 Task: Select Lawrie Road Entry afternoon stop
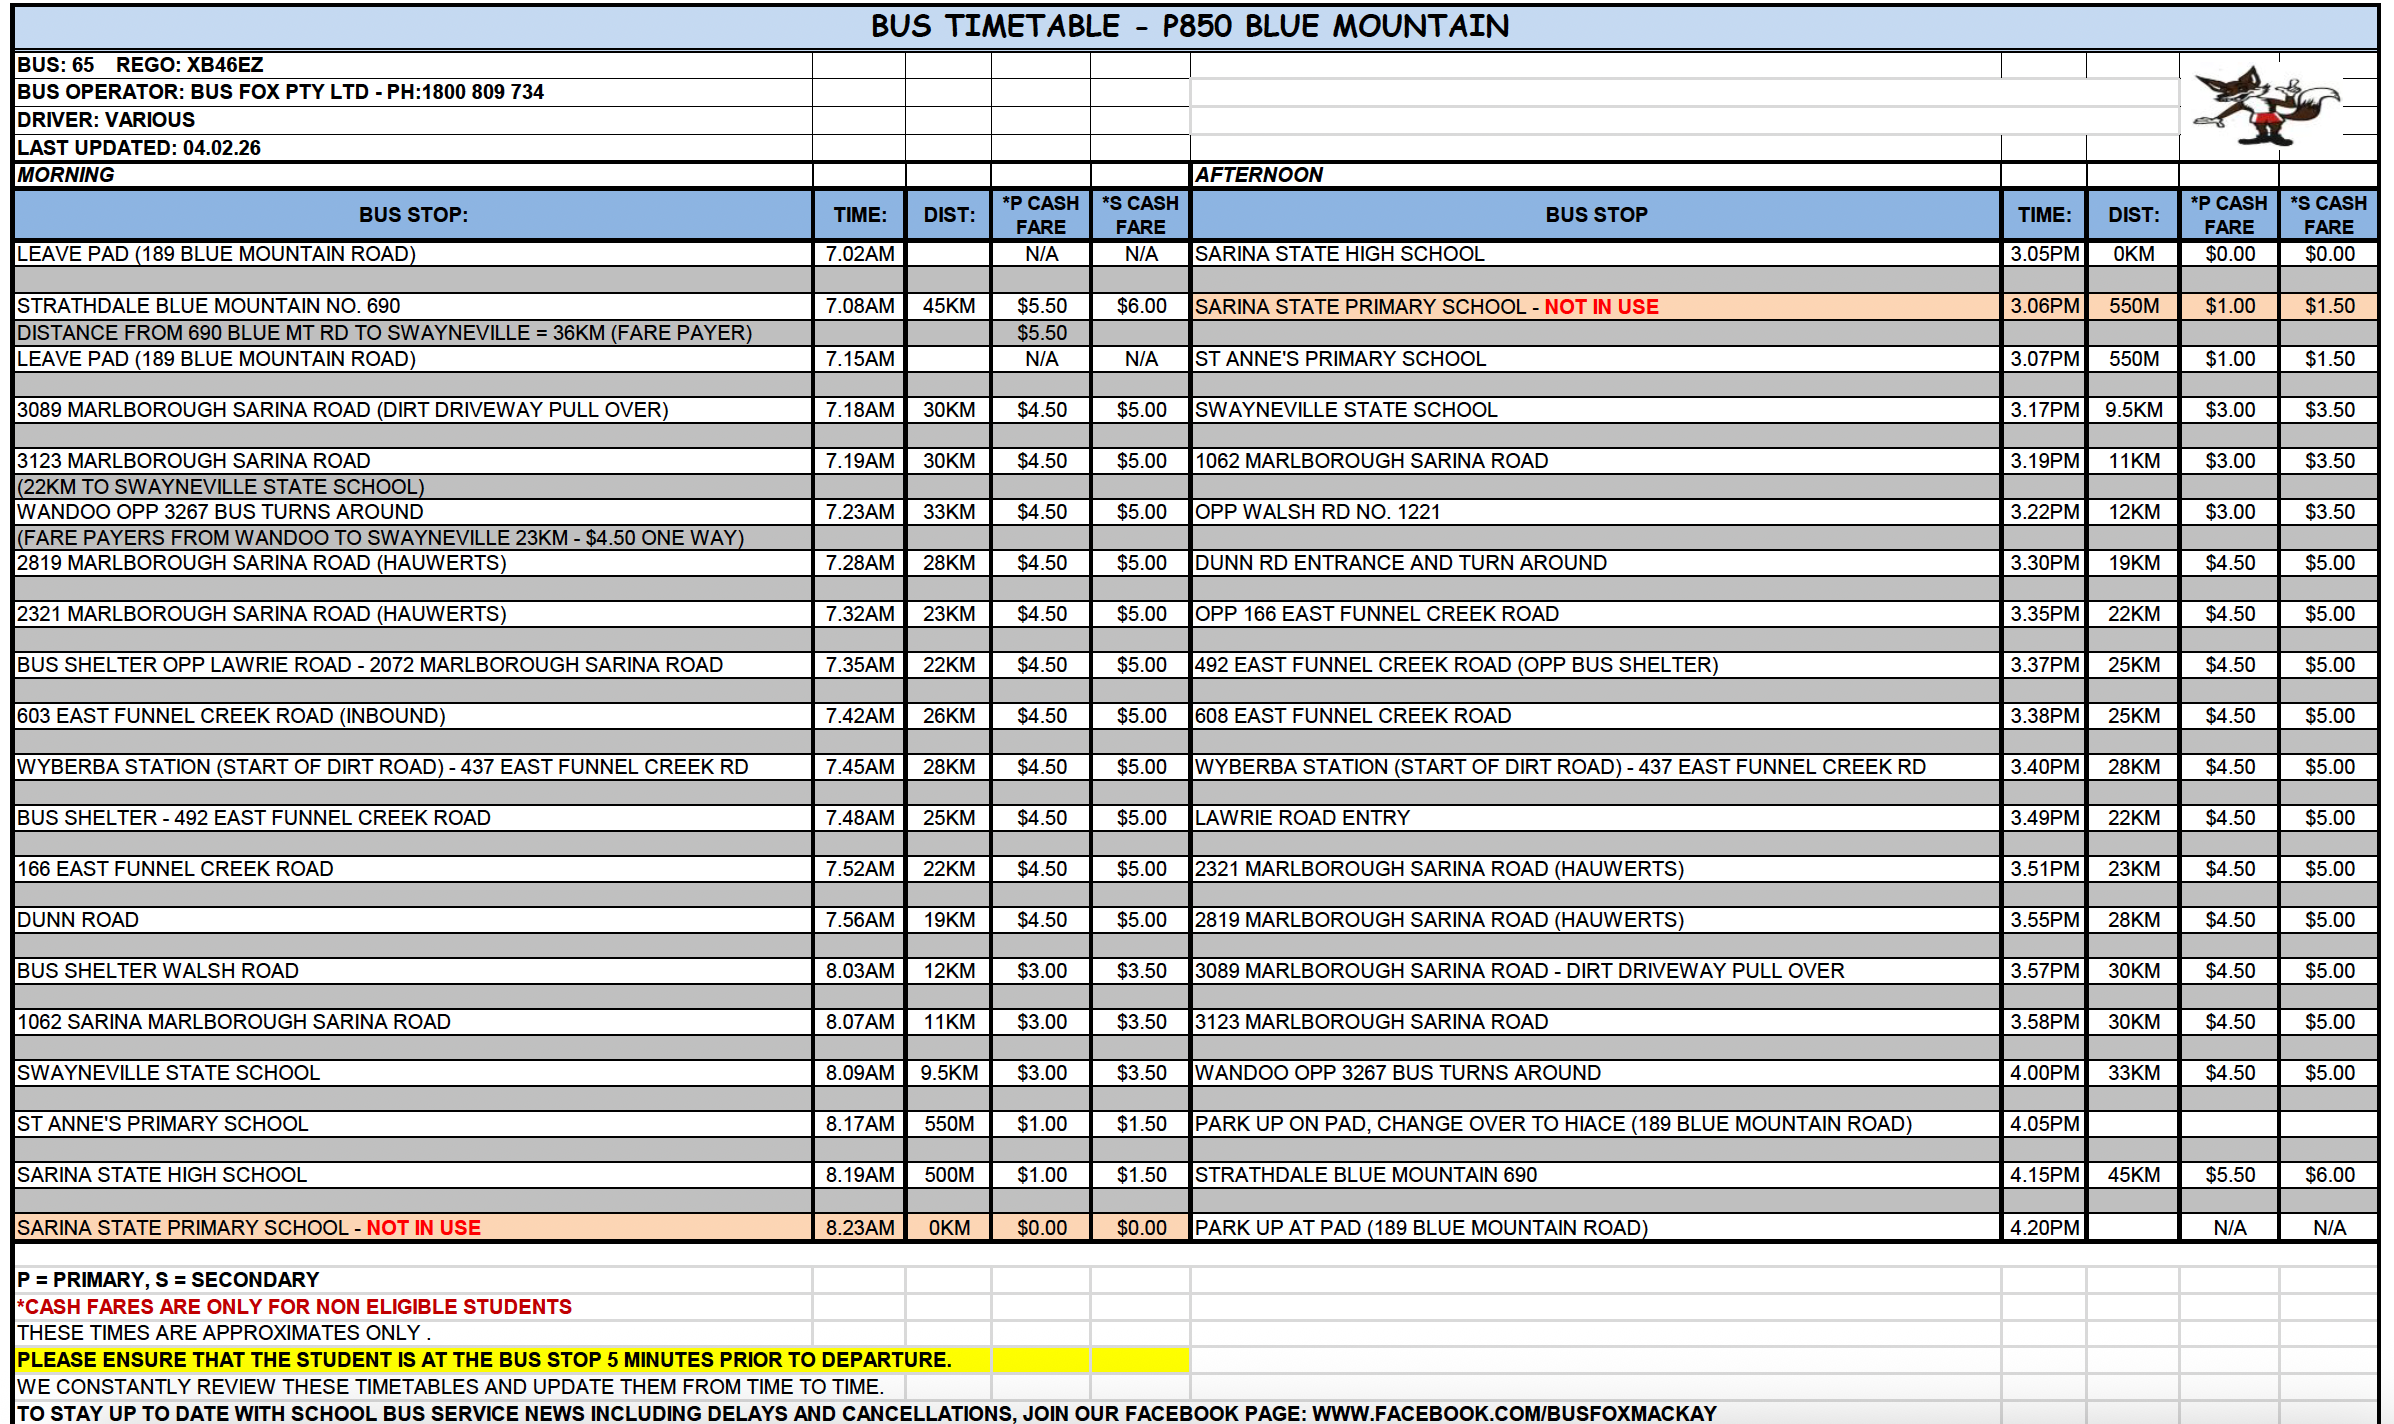pos(1301,818)
